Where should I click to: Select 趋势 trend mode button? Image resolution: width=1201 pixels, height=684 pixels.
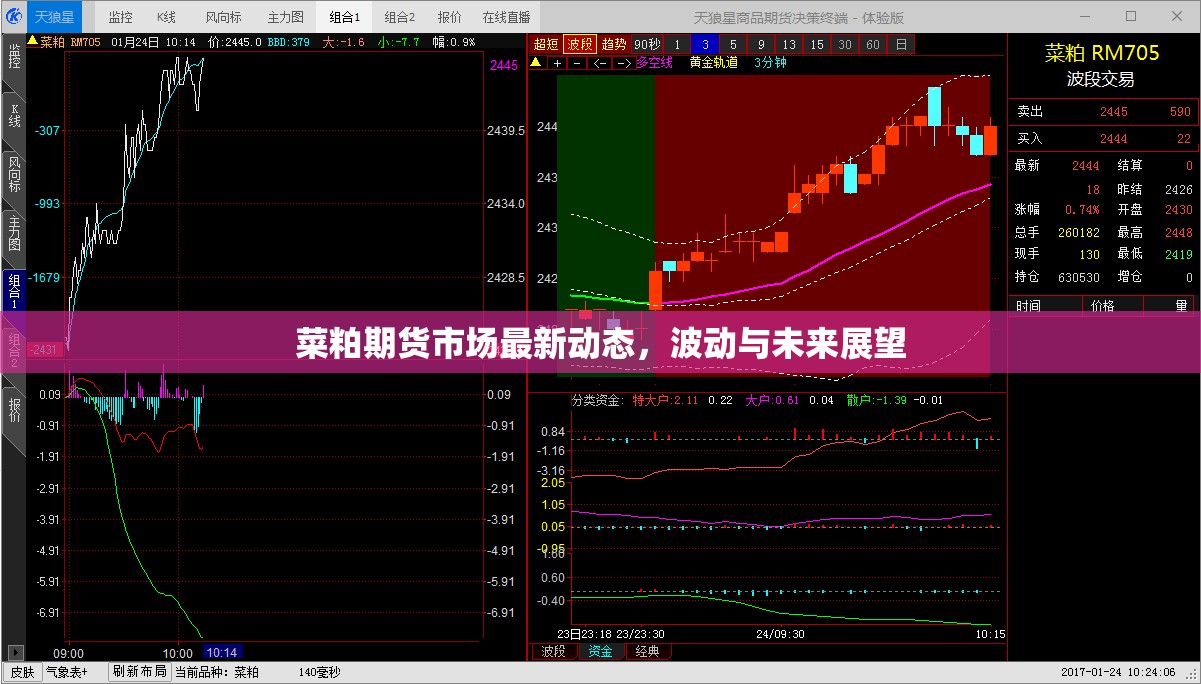point(614,44)
